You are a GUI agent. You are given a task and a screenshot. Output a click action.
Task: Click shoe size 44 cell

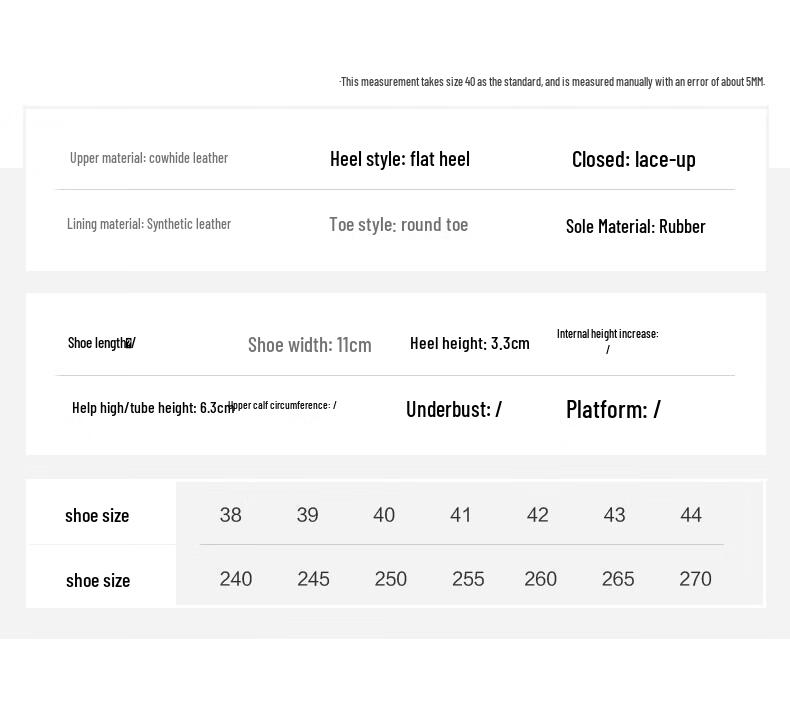pyautogui.click(x=691, y=515)
